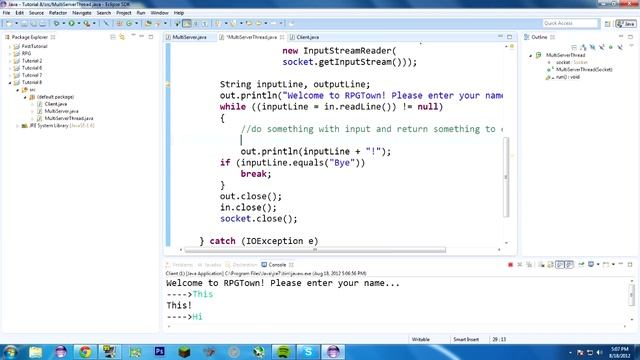Toggle Link with Editor in Package Explorer
This screenshot has width=640, height=360.
coord(122,37)
